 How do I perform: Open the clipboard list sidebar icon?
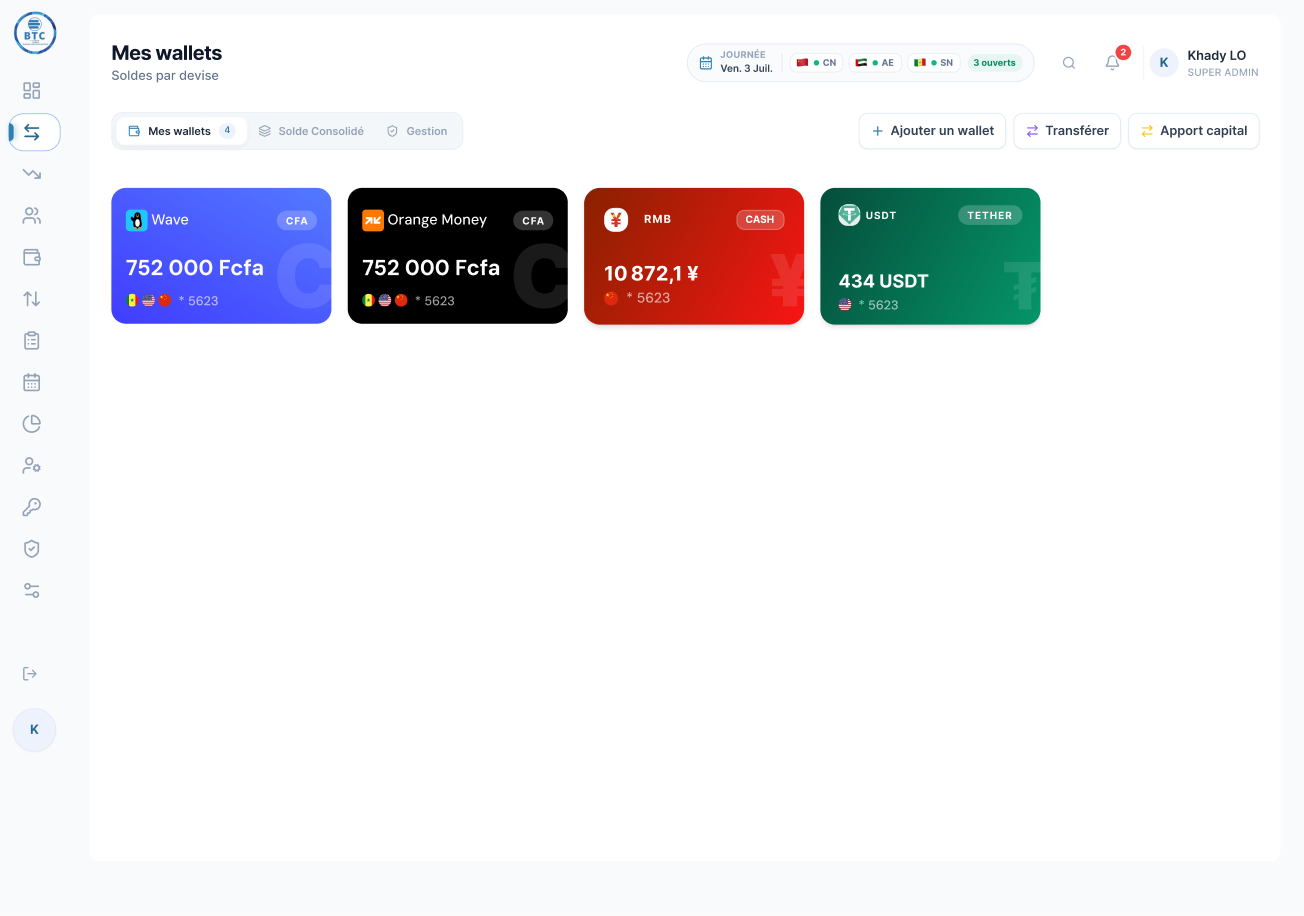coord(32,341)
